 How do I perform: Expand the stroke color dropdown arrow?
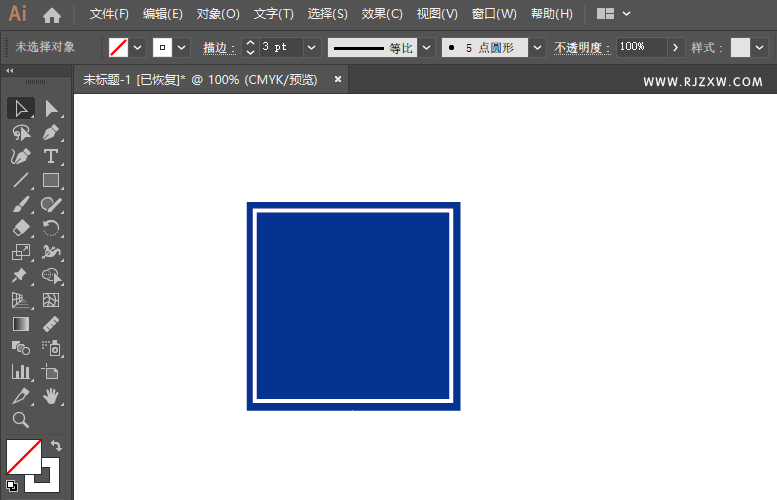[x=181, y=48]
